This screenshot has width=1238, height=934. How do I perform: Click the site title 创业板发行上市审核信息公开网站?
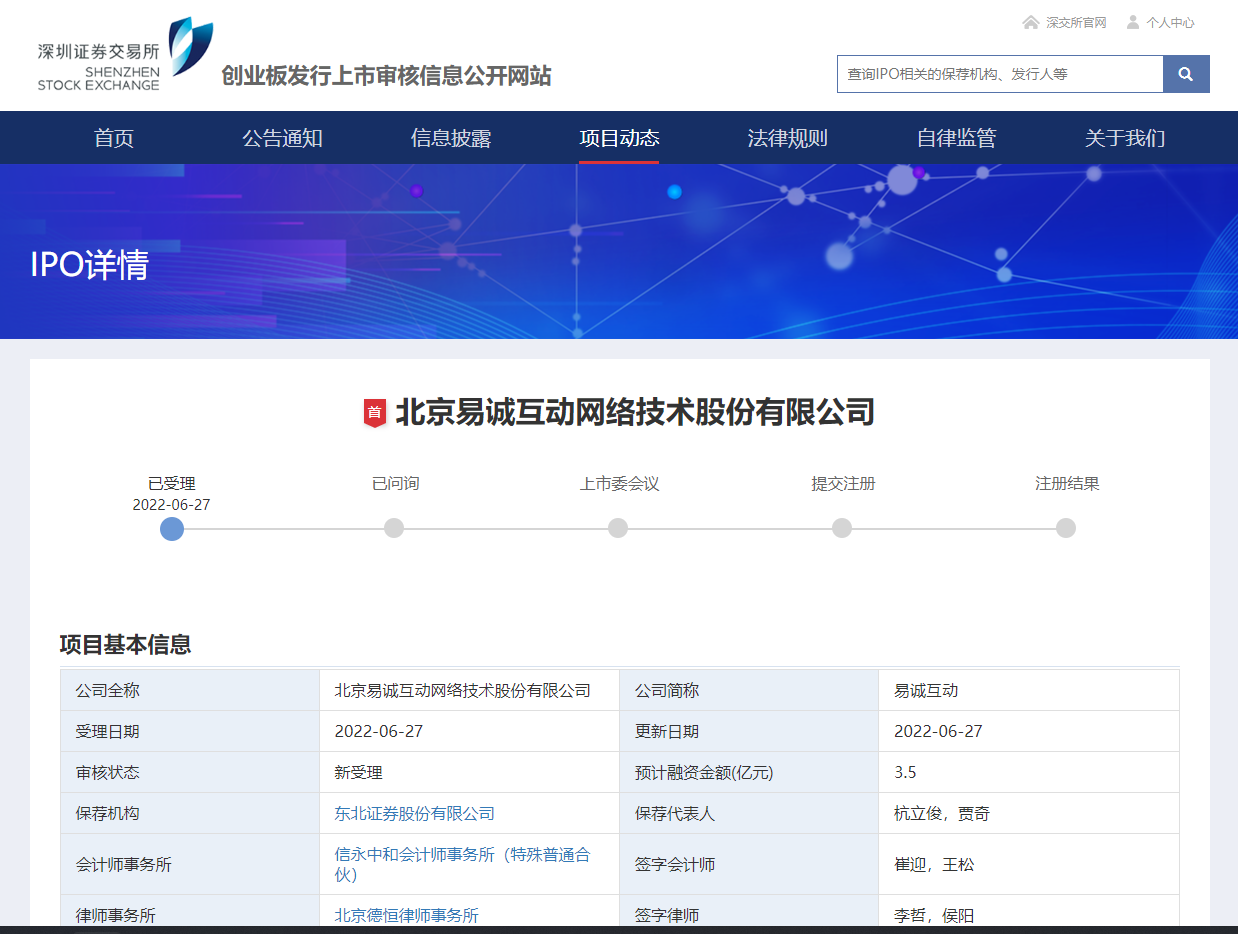[x=386, y=76]
